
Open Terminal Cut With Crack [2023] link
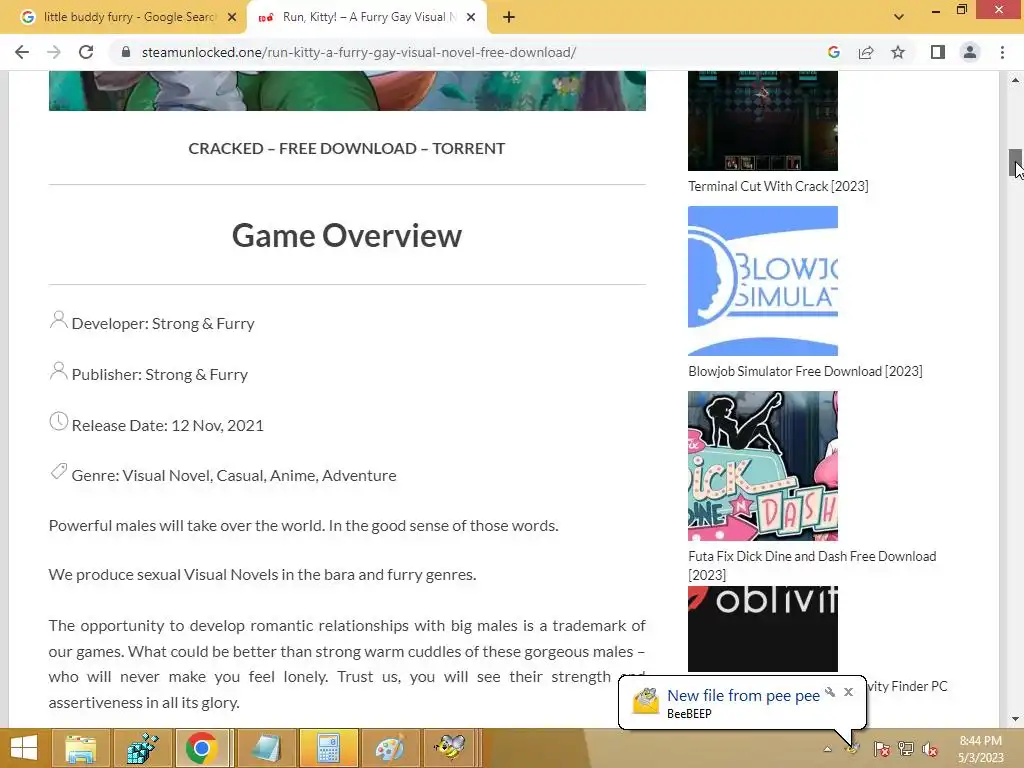[x=778, y=186]
